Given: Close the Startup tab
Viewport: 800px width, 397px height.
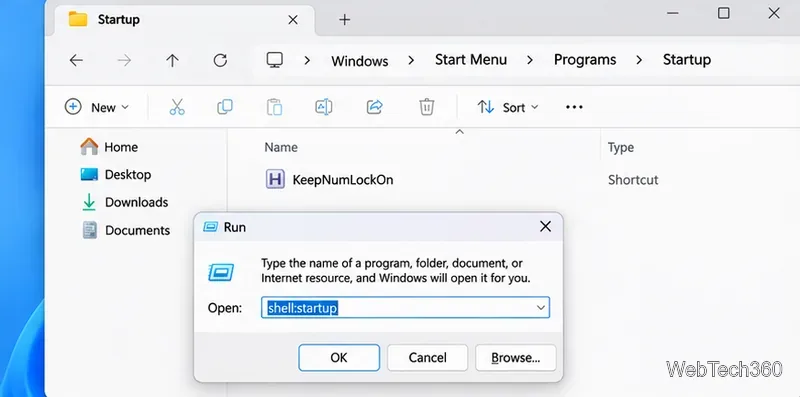Looking at the screenshot, I should click(293, 20).
